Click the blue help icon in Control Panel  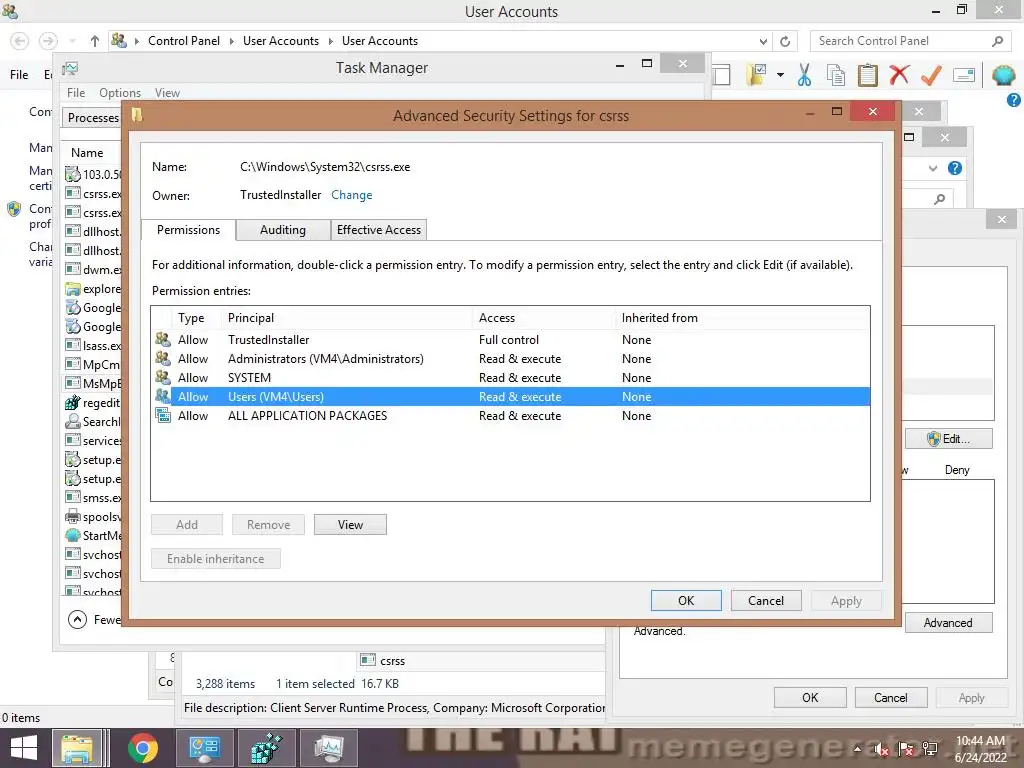[1014, 100]
